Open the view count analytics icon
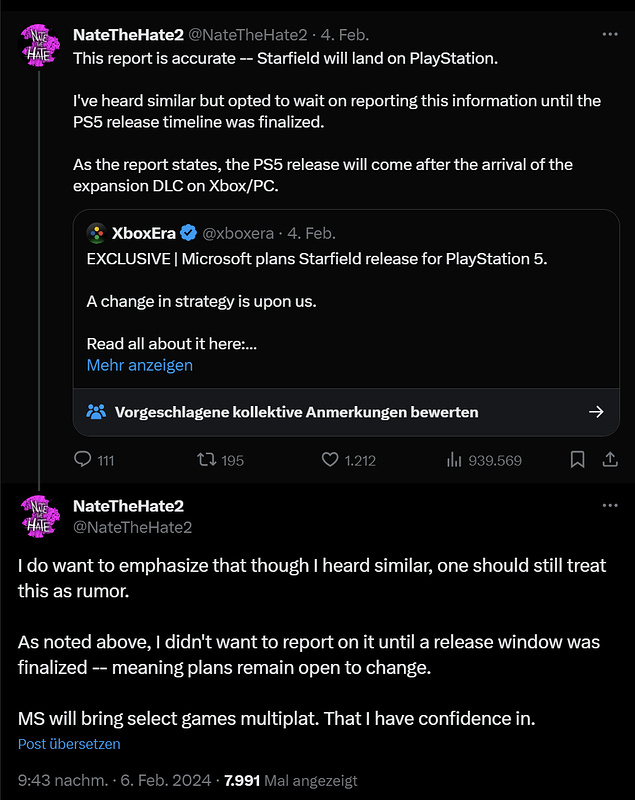635x800 pixels. tap(453, 460)
